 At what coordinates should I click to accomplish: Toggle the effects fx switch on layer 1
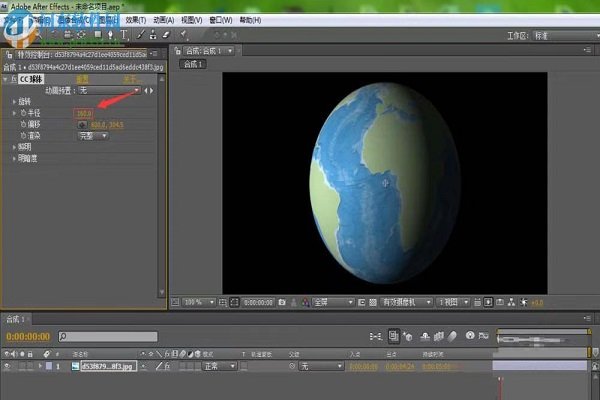167,366
